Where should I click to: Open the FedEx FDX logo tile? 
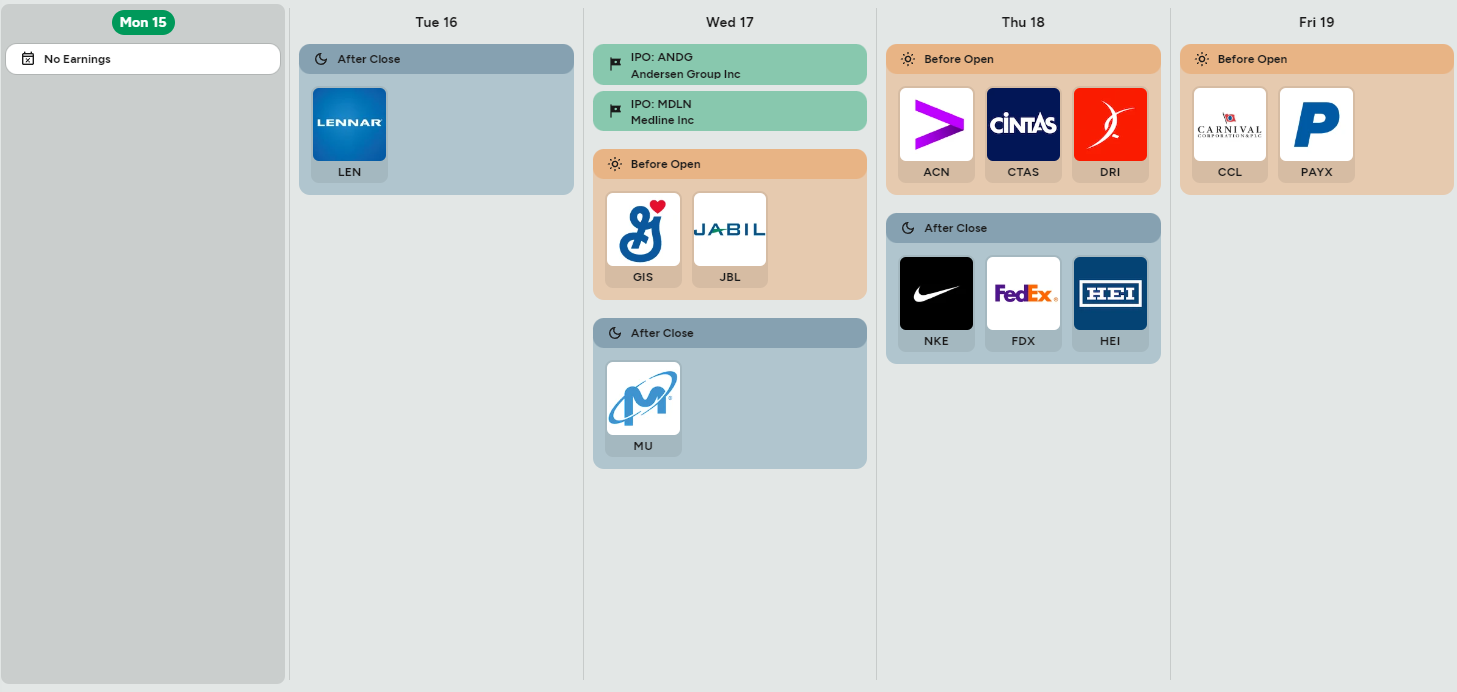pyautogui.click(x=1023, y=294)
